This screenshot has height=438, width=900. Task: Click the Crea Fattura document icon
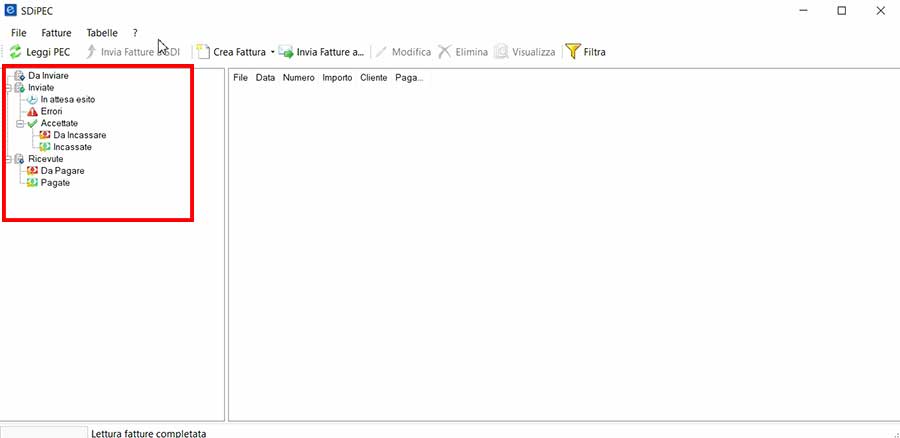[x=203, y=52]
